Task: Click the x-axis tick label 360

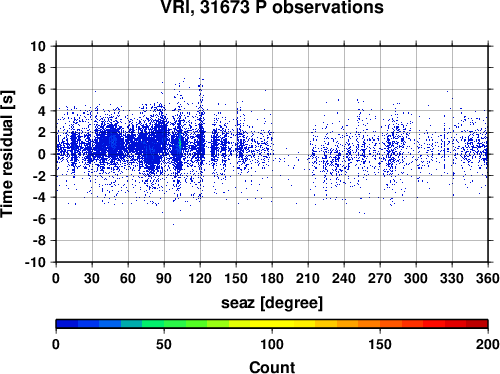Action: pyautogui.click(x=488, y=278)
